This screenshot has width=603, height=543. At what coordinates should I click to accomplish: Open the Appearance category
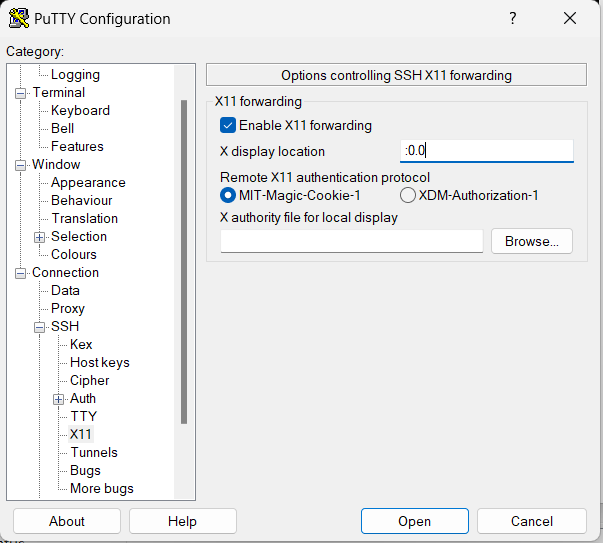click(x=88, y=183)
